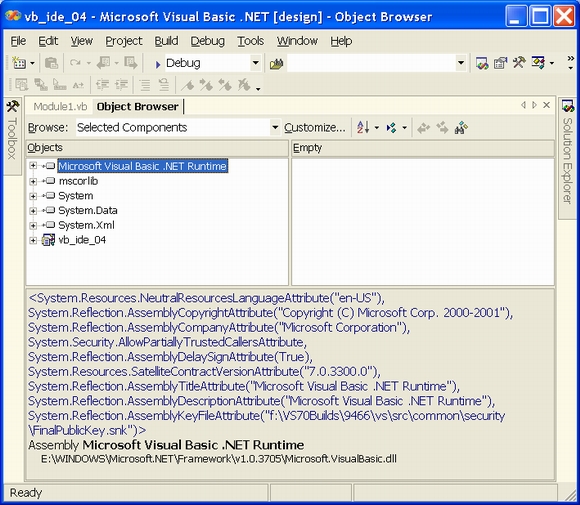580x505 pixels.
Task: Expand the mscorlib tree node
Action: [33, 181]
